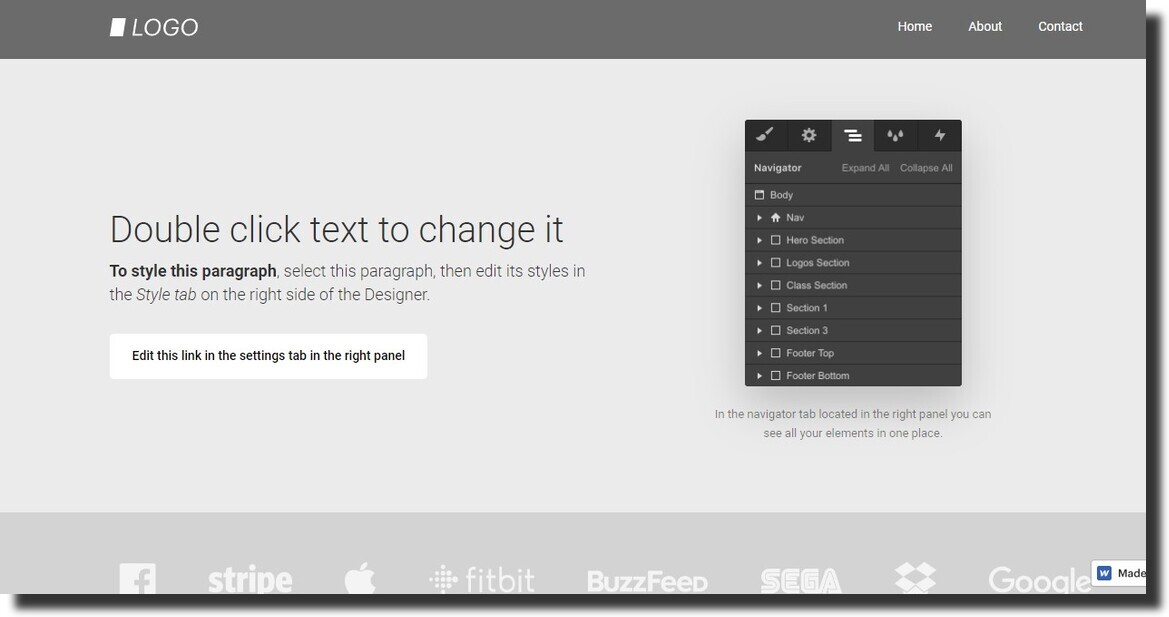Click the home icon beside Nav
Screen dimensions: 1169x617
coord(775,218)
